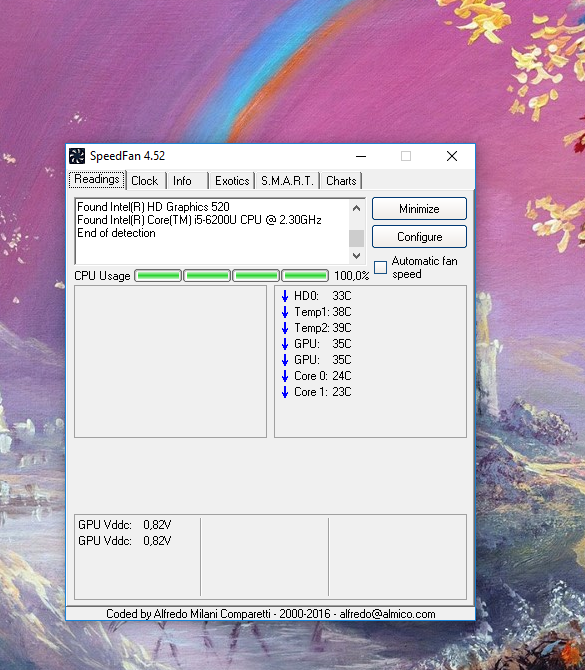
Task: Click the Core 0: 24C reading
Action: click(323, 376)
